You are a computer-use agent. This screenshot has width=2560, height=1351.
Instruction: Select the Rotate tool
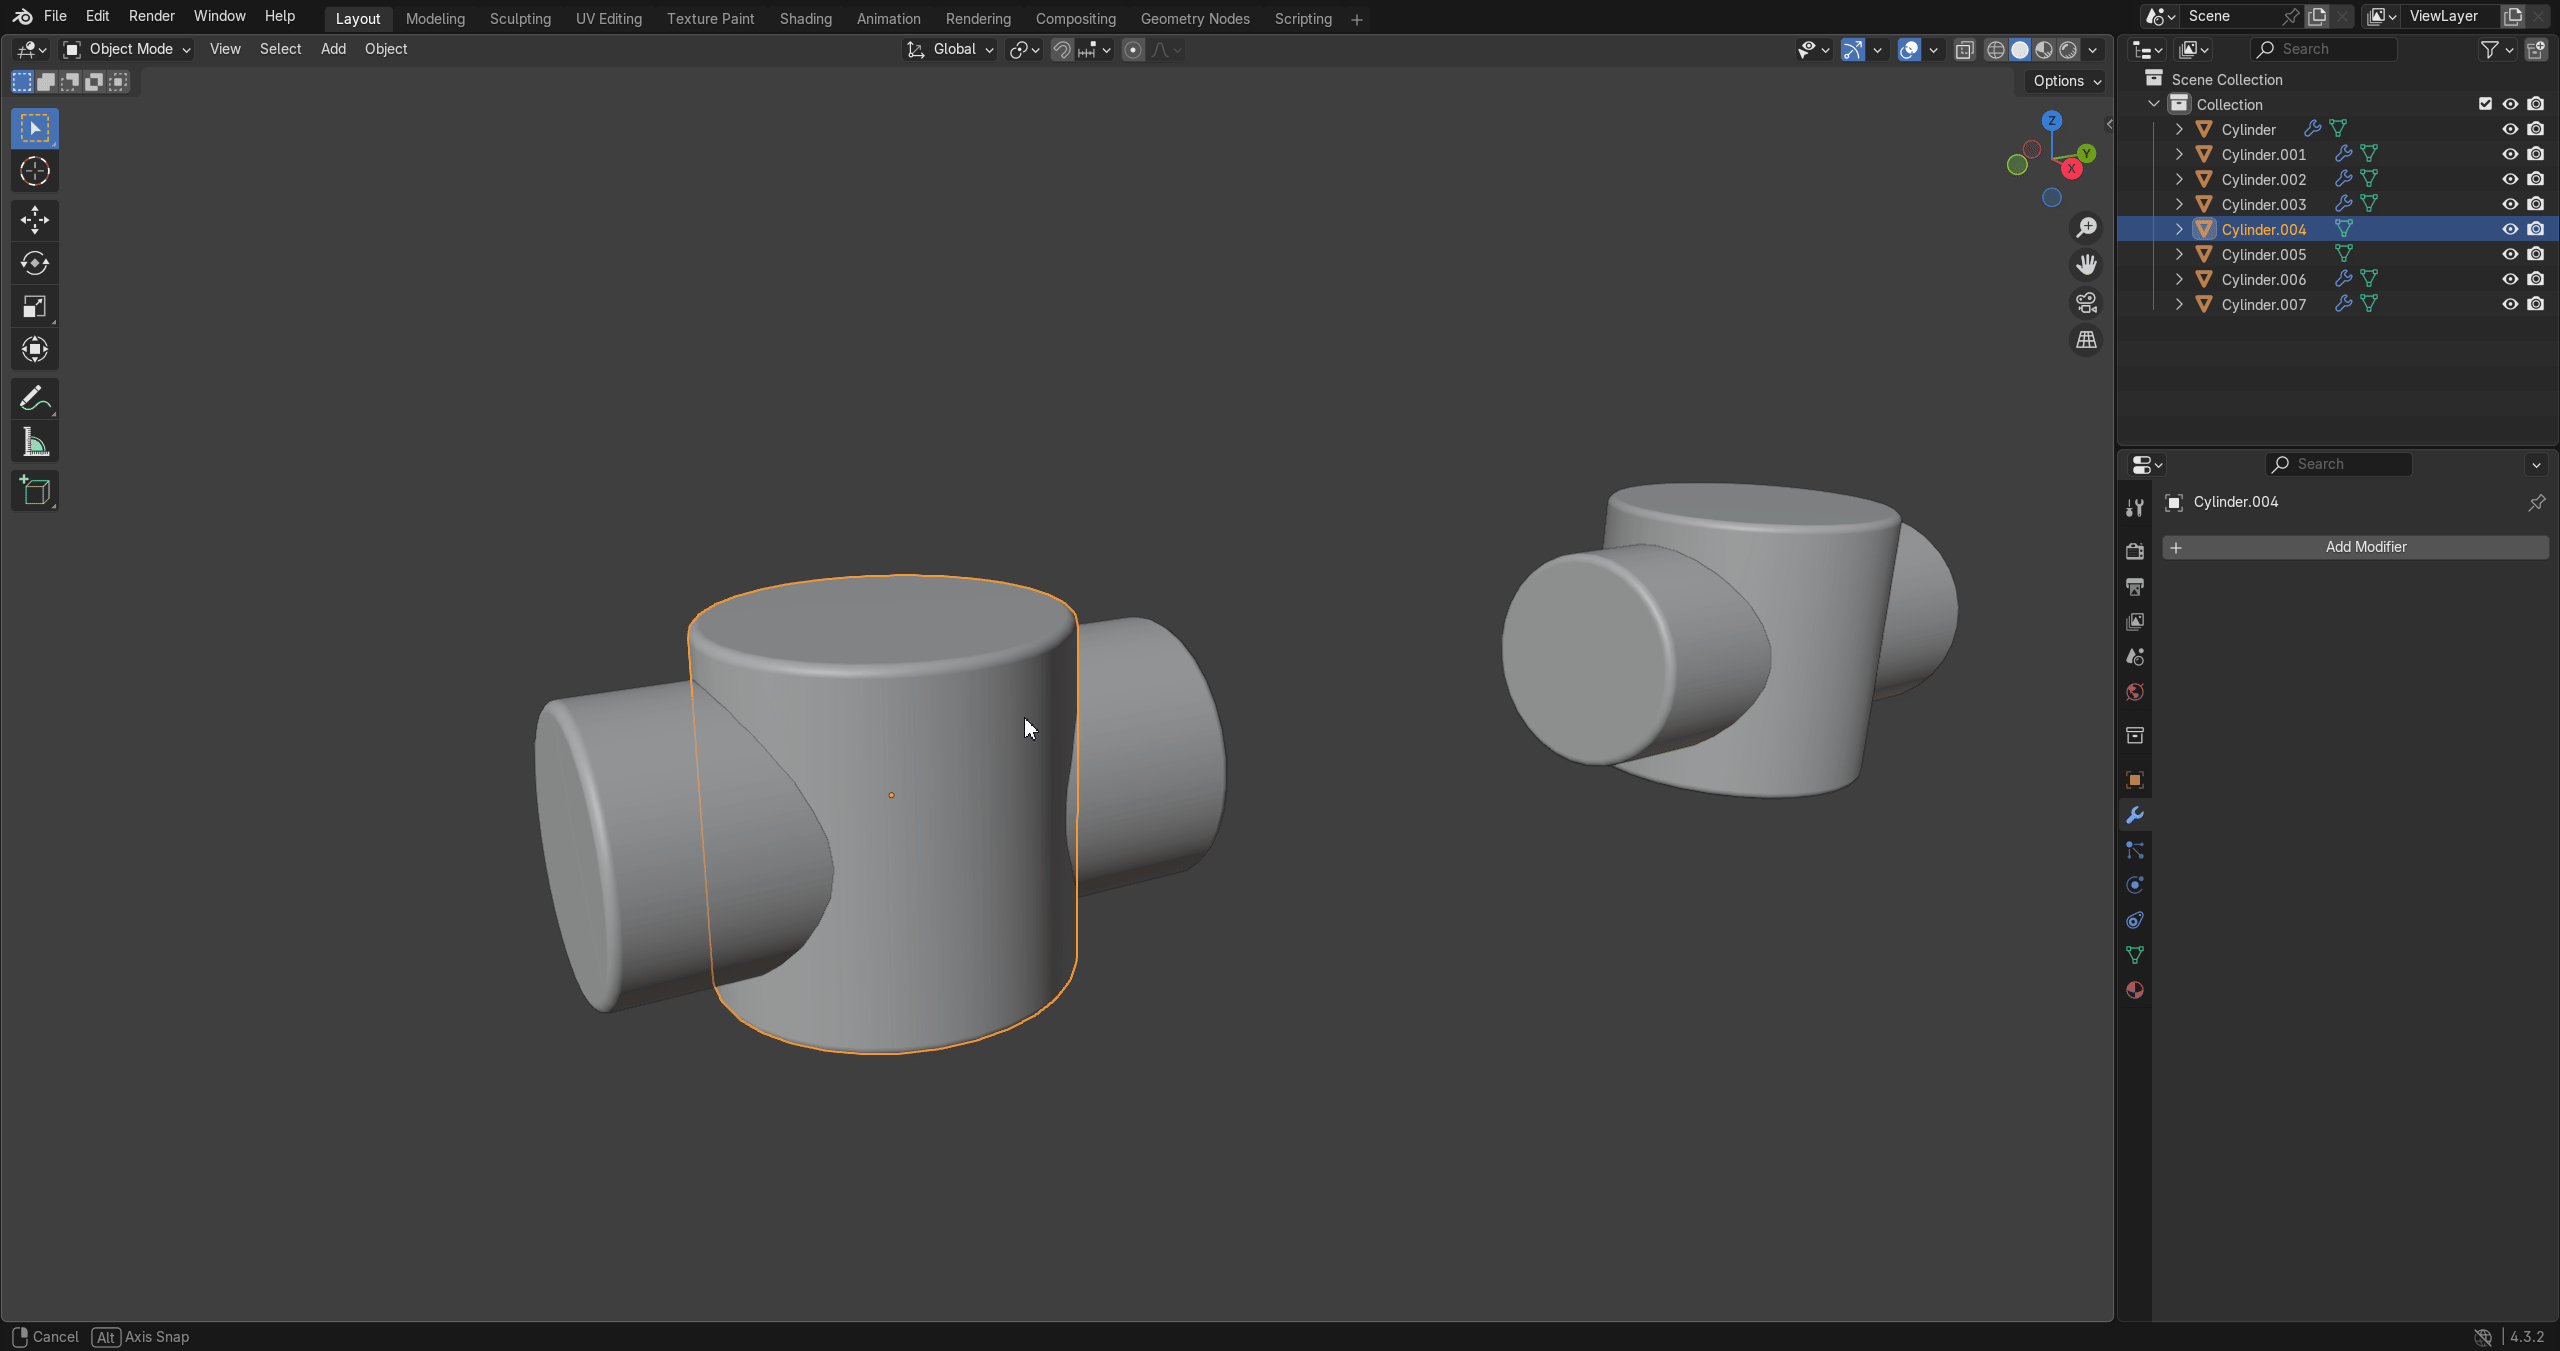click(35, 263)
